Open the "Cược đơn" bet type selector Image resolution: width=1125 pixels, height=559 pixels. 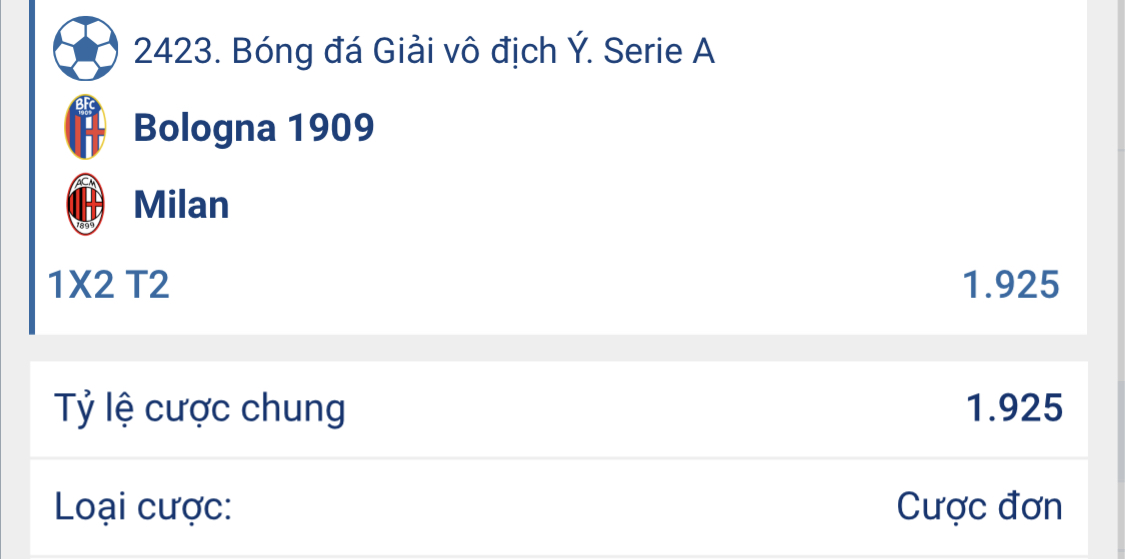pos(979,507)
